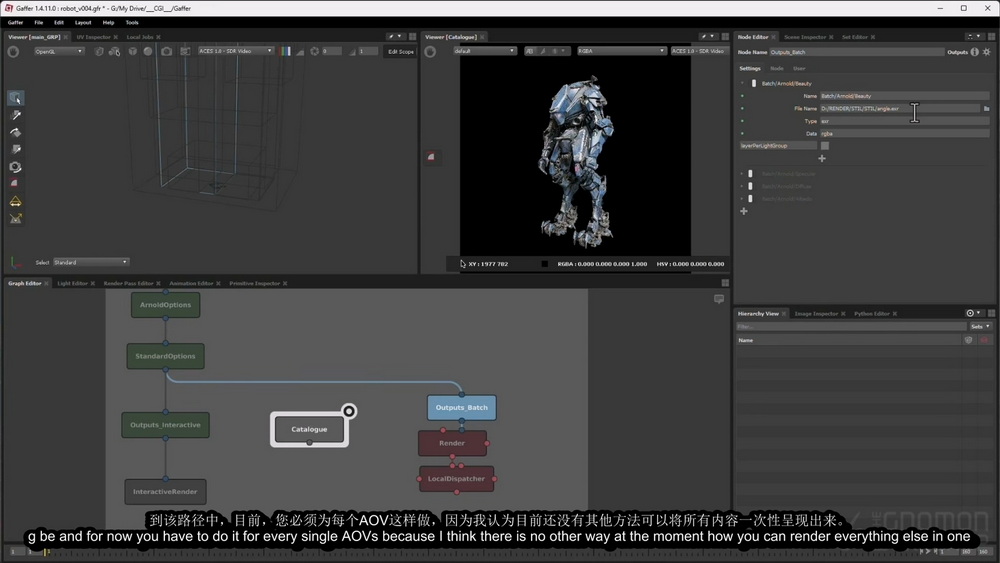Click pause hand icon in Catalogue viewer

click(430, 52)
